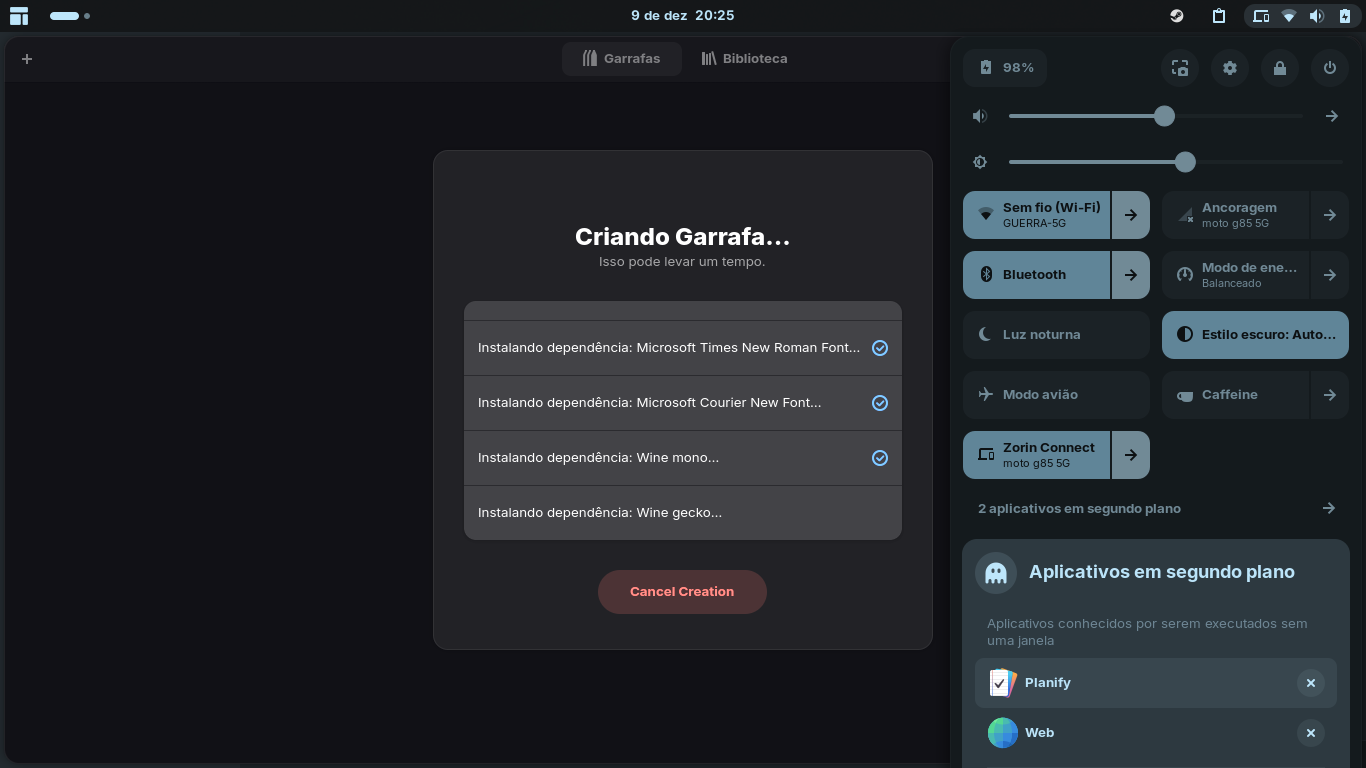Close Planify background app
Screen dimensions: 1366x768
click(1310, 683)
